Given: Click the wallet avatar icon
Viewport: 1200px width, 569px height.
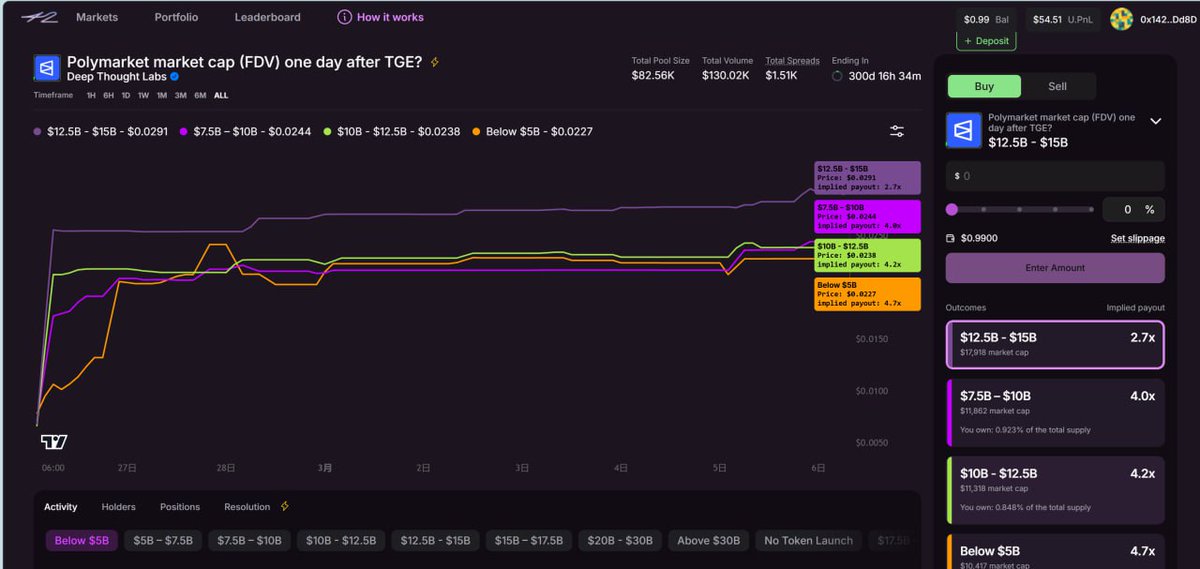Looking at the screenshot, I should 1121,19.
